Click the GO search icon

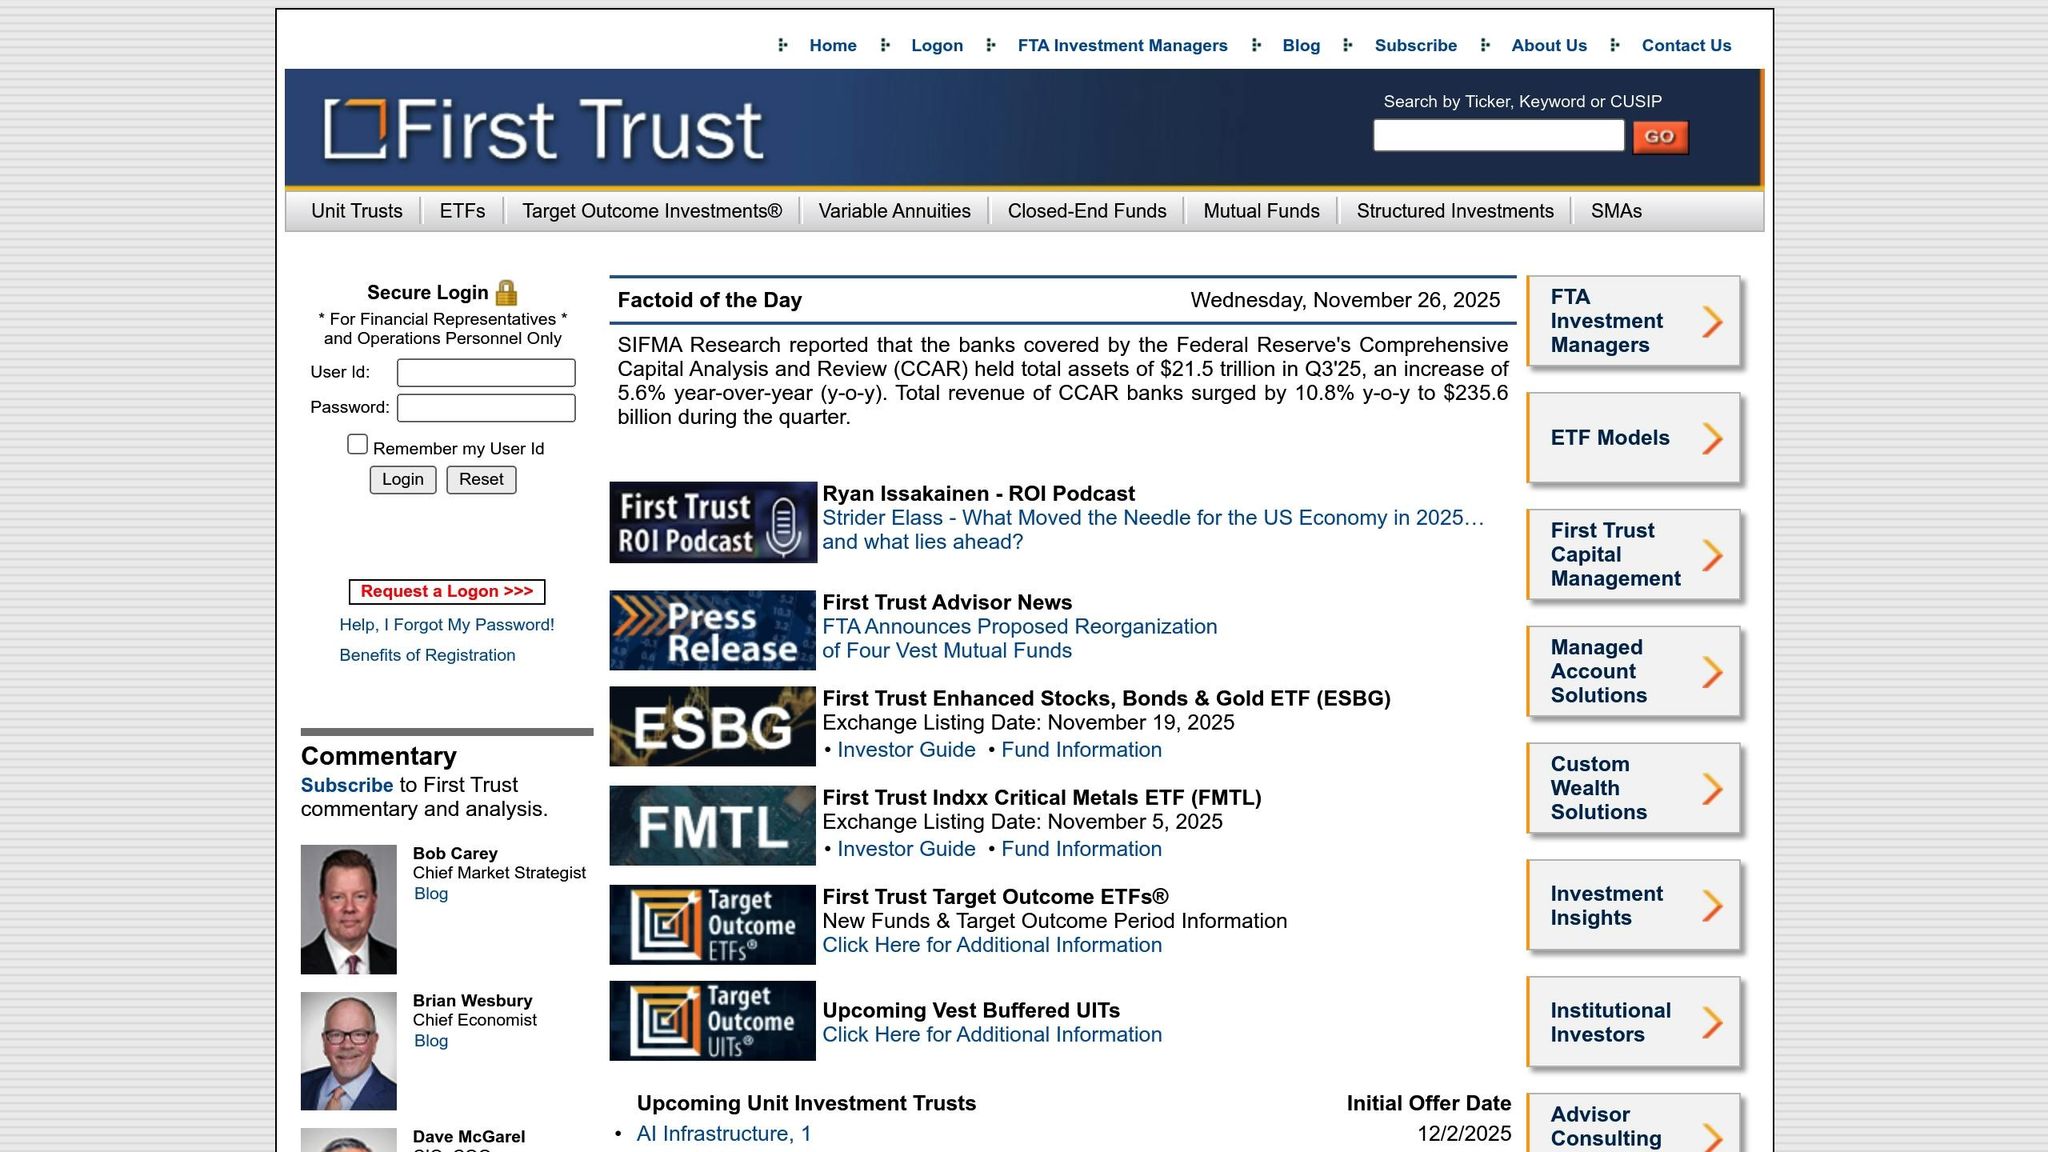click(x=1659, y=136)
